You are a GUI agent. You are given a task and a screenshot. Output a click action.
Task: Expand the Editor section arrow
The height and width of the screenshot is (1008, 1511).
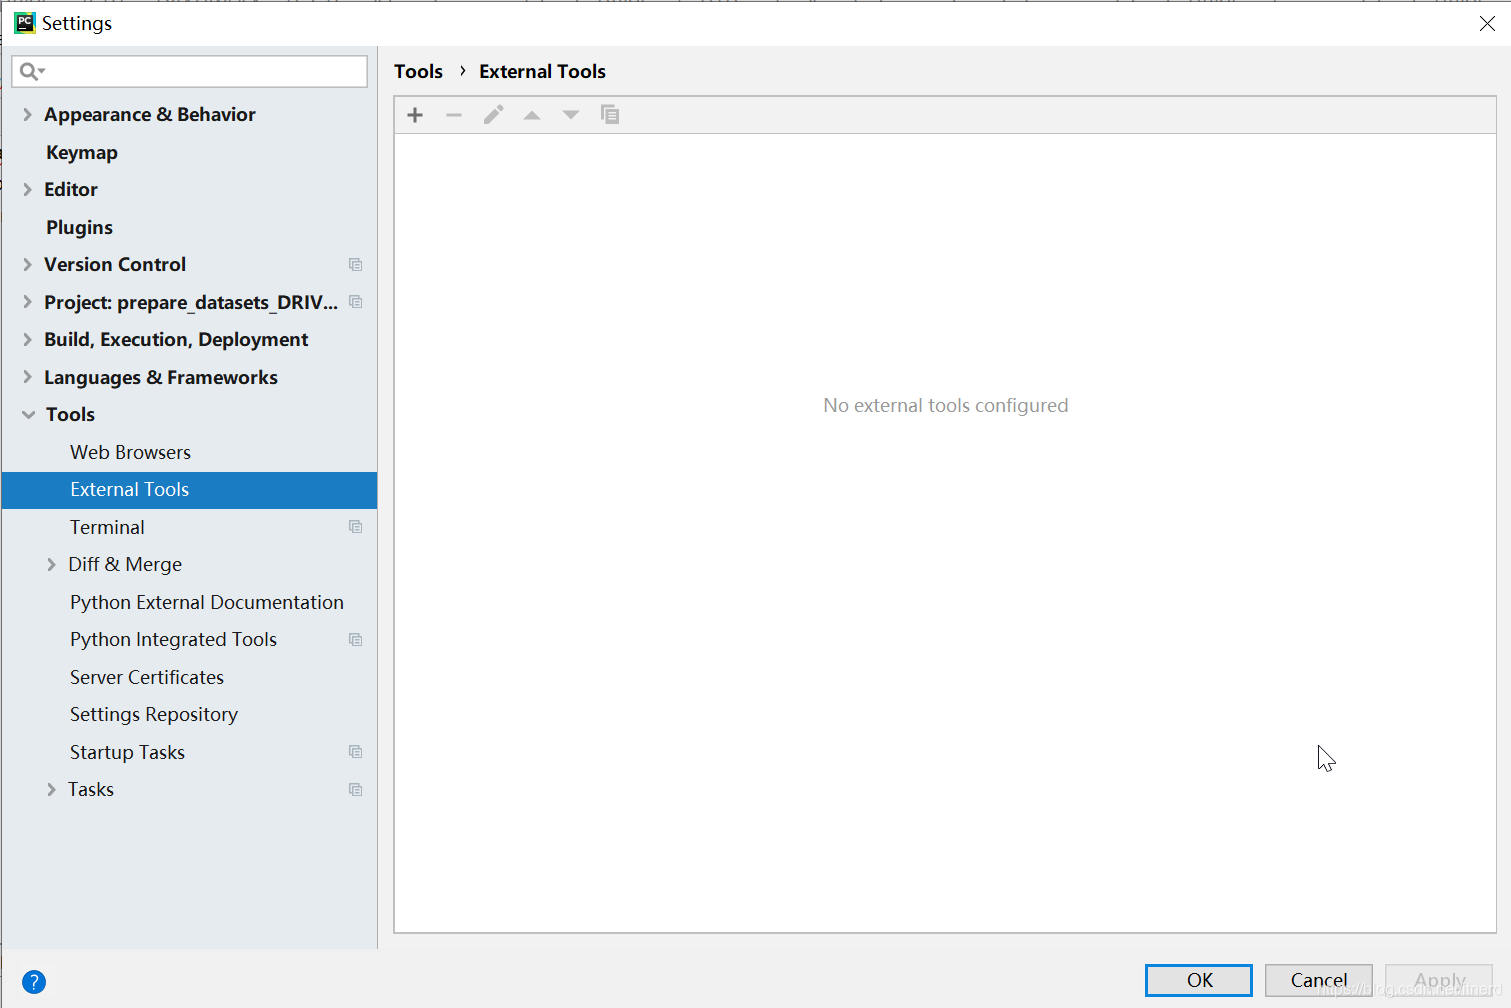click(27, 190)
